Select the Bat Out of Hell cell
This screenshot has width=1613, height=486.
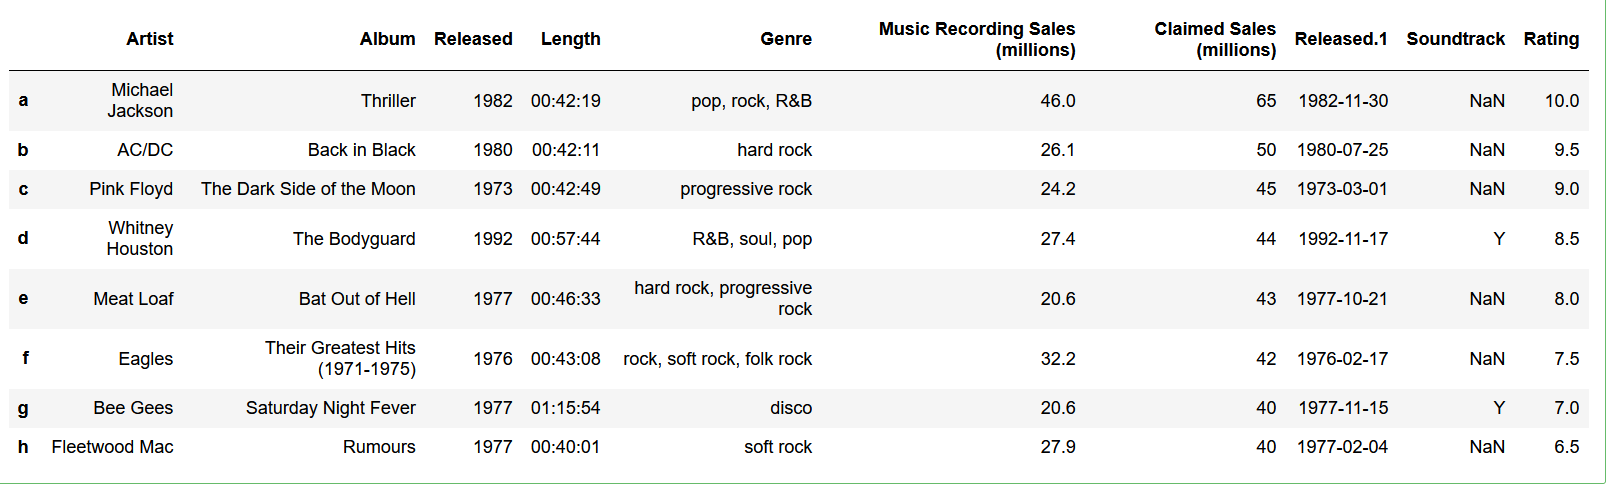(x=357, y=299)
